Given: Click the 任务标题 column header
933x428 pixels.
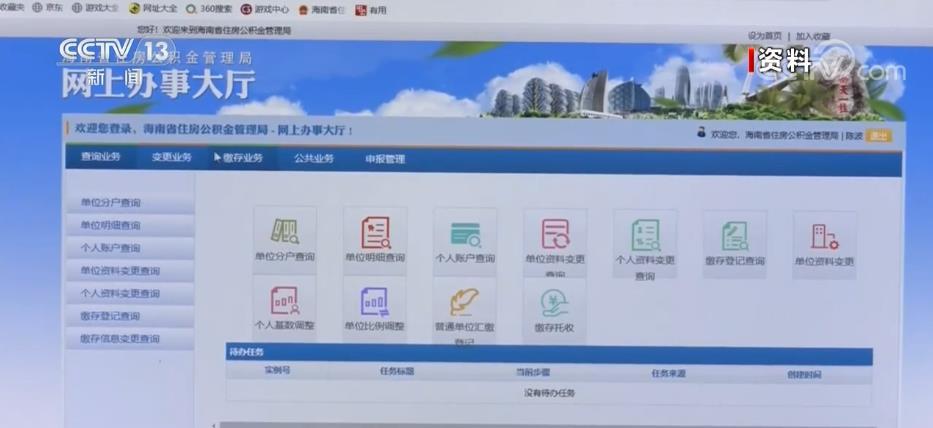Looking at the screenshot, I should coord(396,371).
